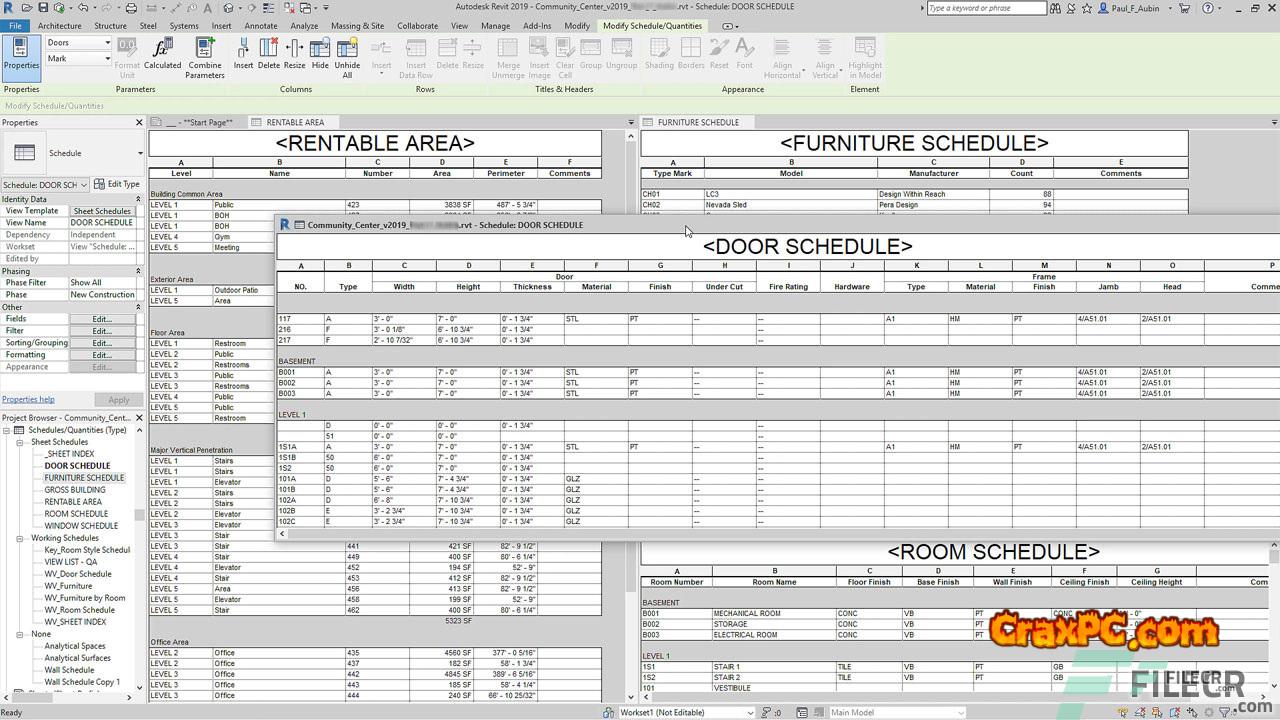Click the Edit button for Sorting/Grouping
Viewport: 1280px width, 720px height.
[101, 343]
